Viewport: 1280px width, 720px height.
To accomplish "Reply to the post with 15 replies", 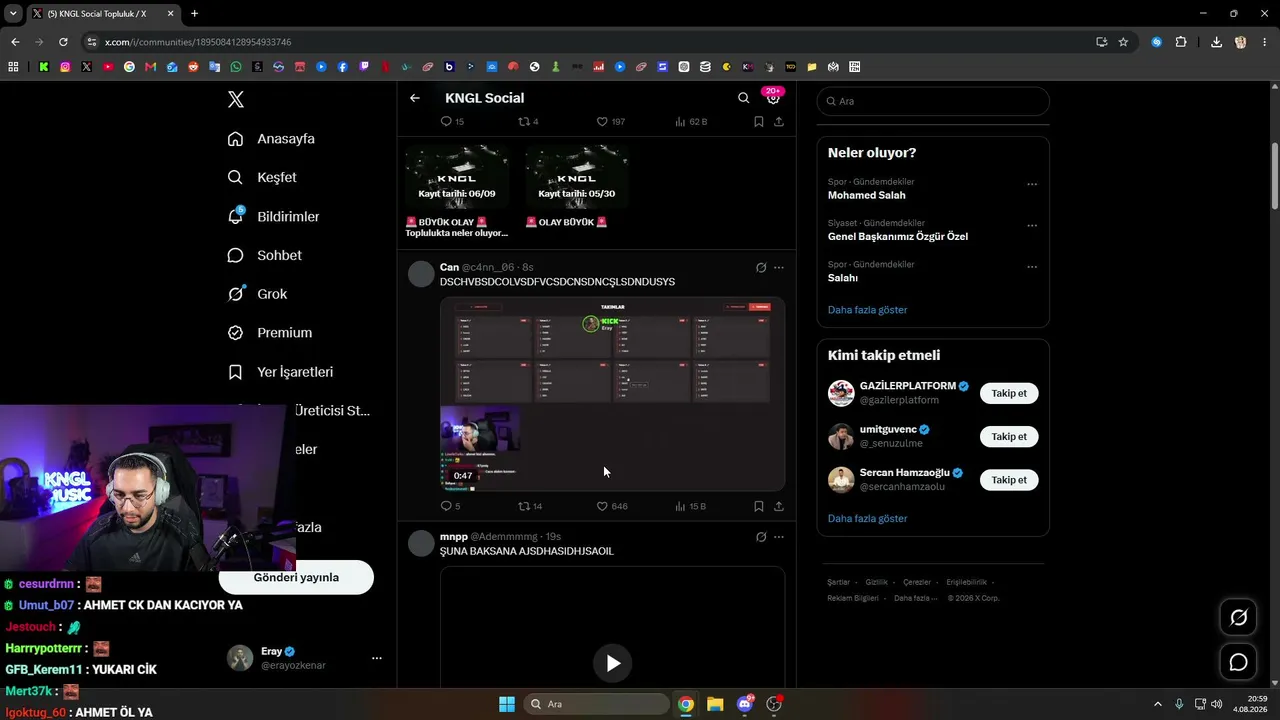I will pos(452,121).
